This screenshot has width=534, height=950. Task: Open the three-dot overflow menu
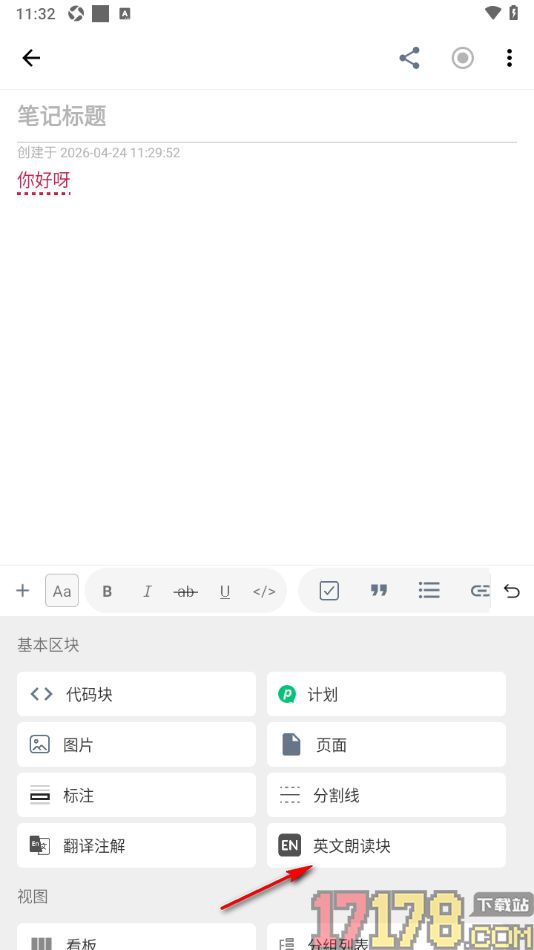tap(509, 58)
